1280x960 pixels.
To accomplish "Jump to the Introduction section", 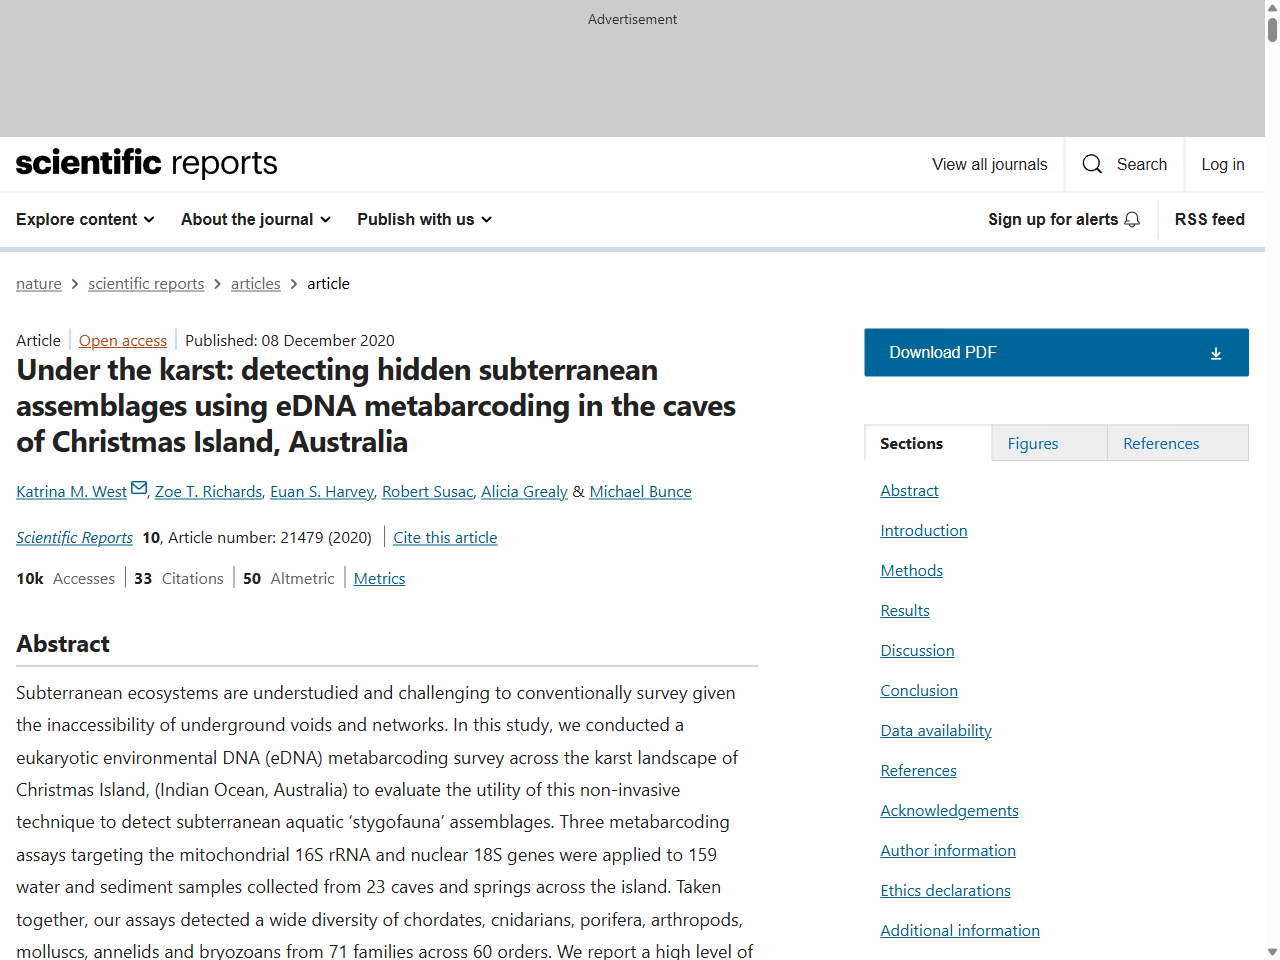I will click(x=924, y=531).
